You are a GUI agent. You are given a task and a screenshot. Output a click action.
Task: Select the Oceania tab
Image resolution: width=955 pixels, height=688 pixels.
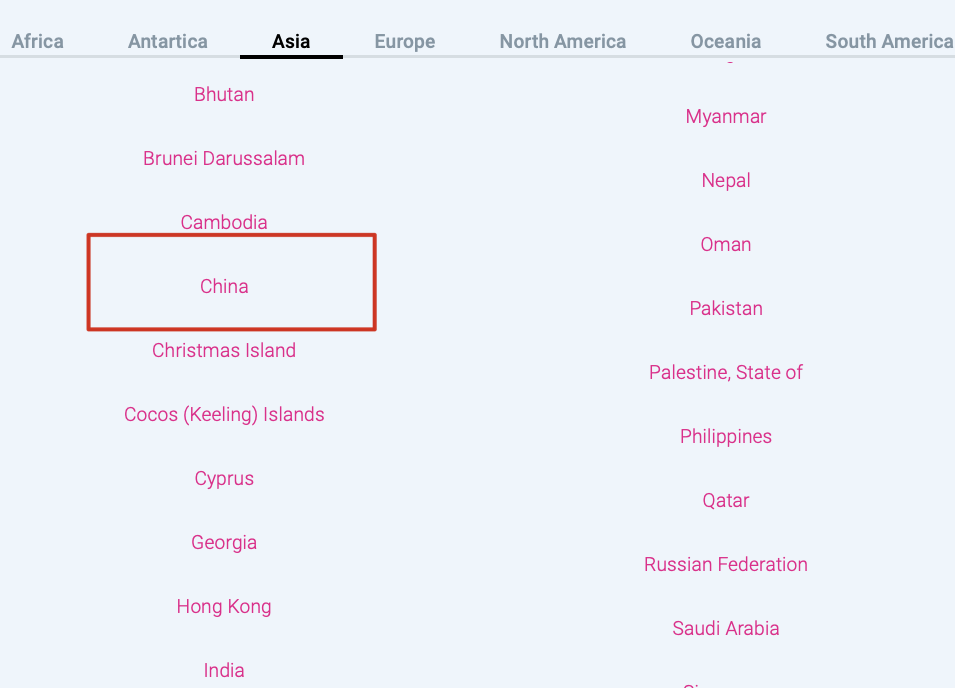pyautogui.click(x=726, y=41)
